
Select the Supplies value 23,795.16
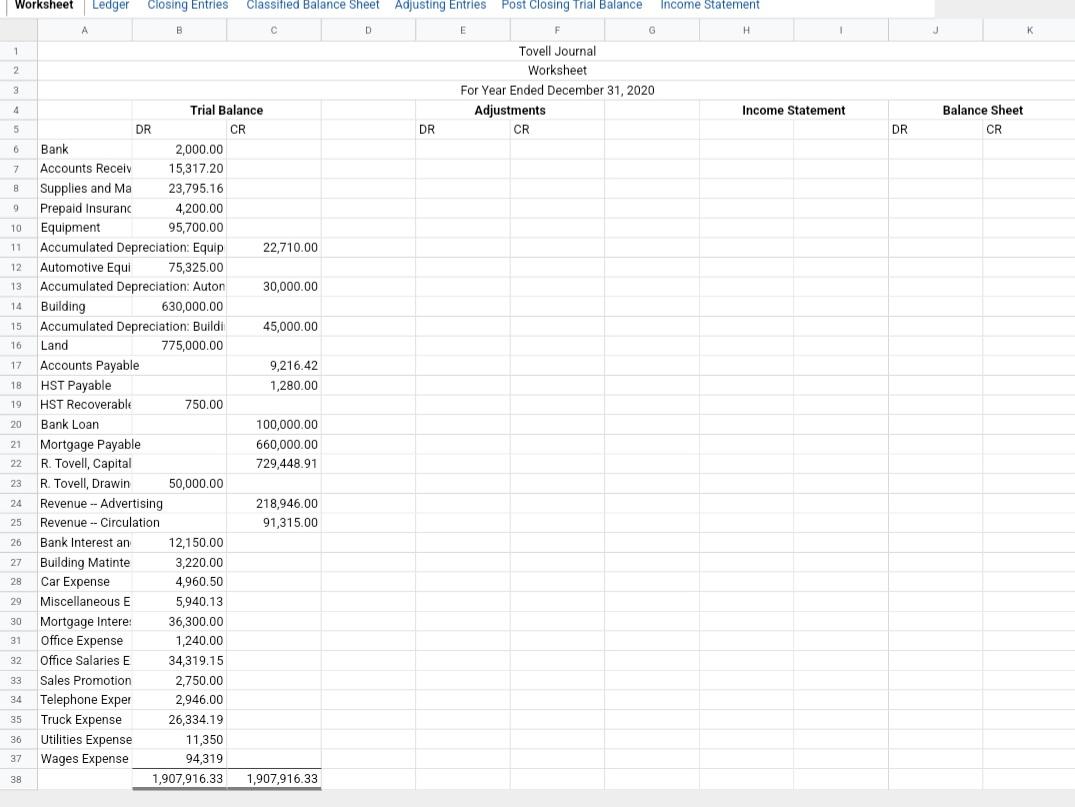pyautogui.click(x=180, y=189)
